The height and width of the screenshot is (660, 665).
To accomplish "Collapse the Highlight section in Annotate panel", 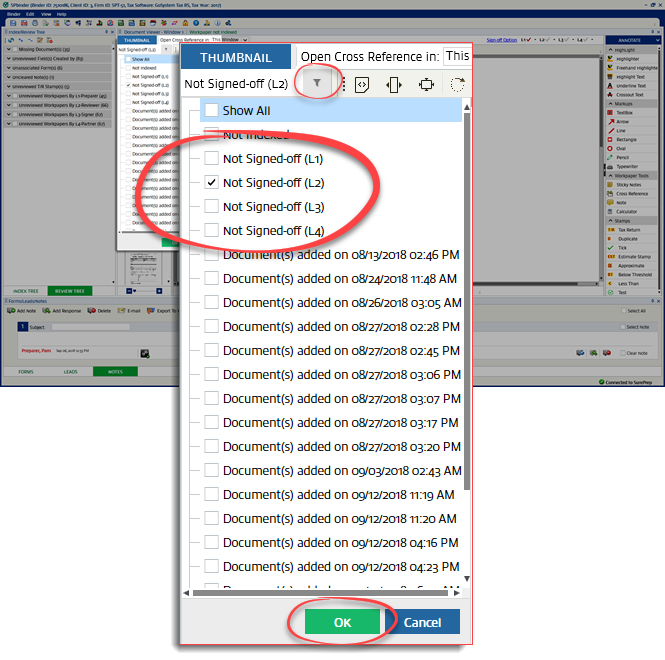I will pos(611,50).
